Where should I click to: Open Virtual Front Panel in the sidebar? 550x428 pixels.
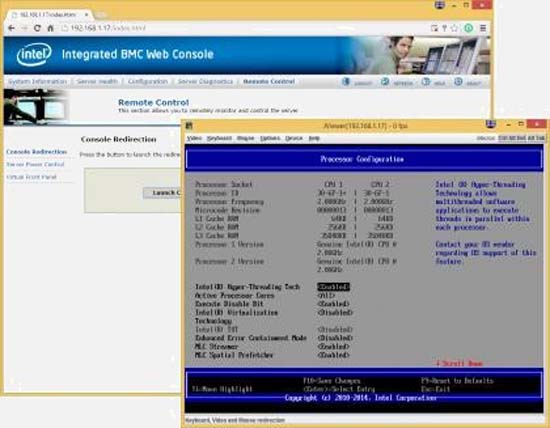[x=31, y=177]
